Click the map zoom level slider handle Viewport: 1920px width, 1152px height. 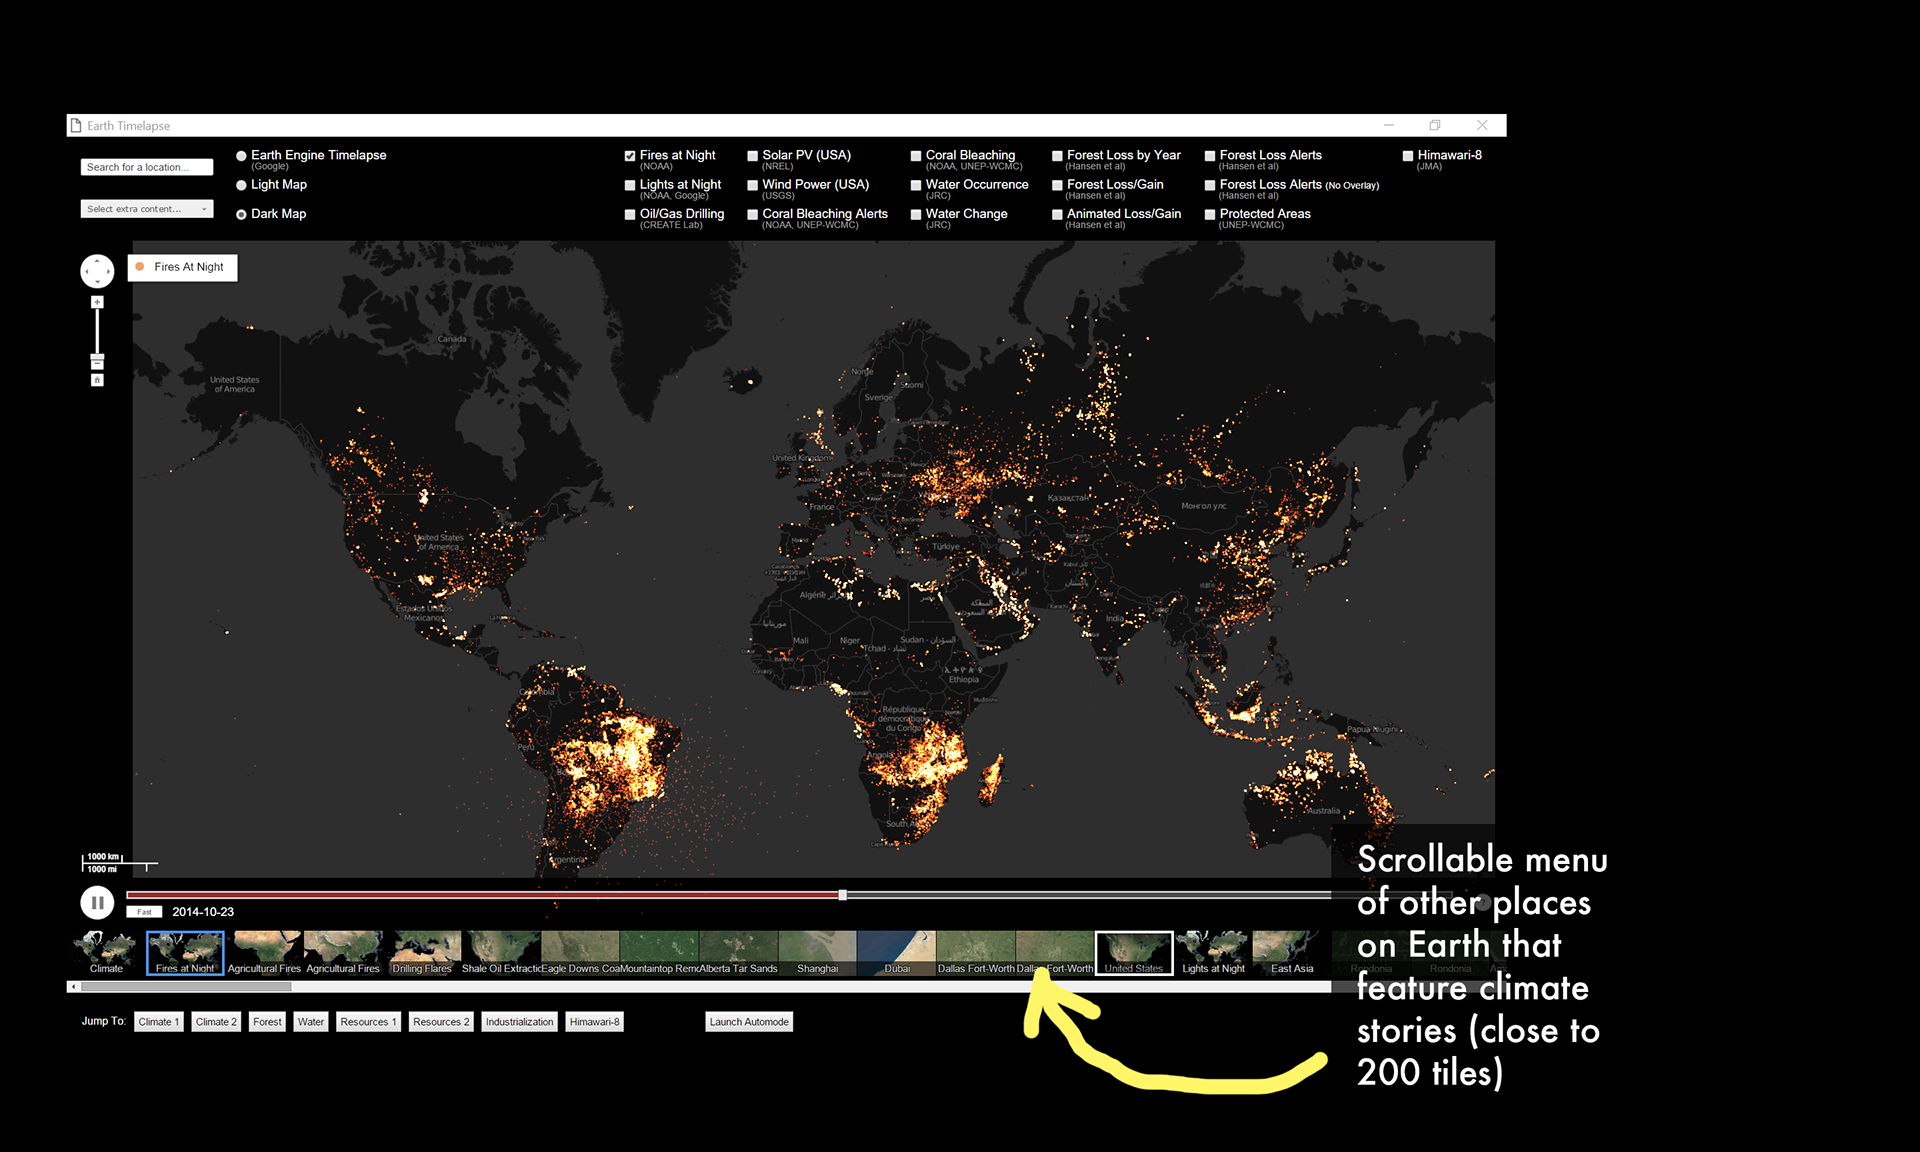[x=97, y=356]
